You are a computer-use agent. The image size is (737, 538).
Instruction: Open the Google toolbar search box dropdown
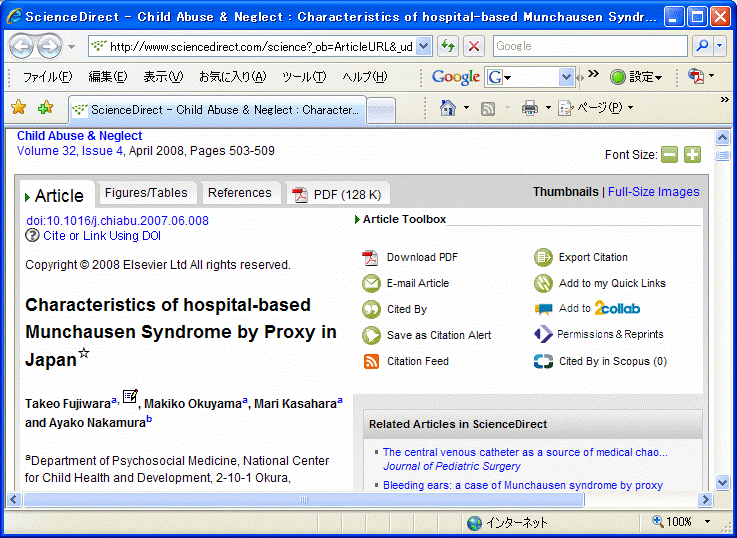(567, 77)
